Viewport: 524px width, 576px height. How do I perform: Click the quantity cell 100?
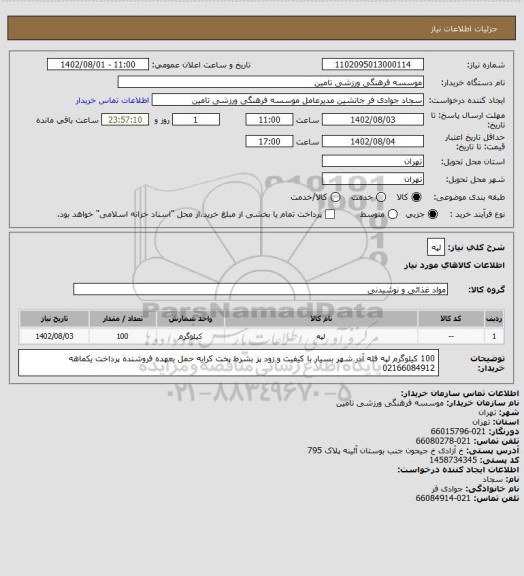(122, 336)
